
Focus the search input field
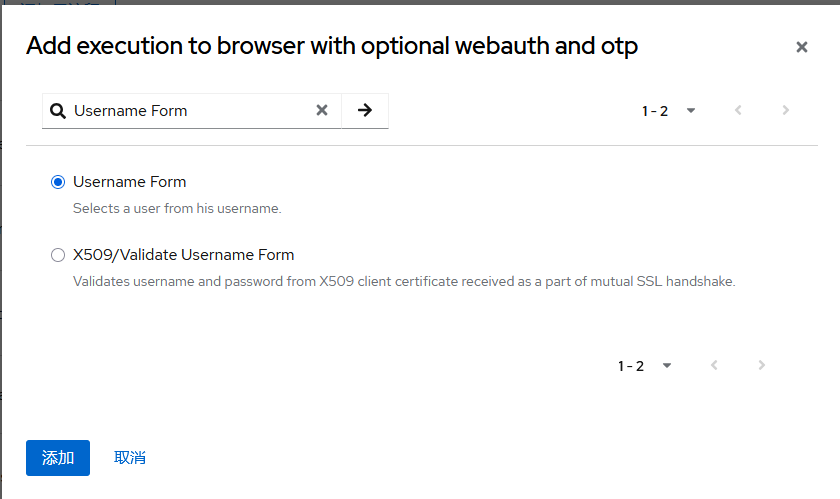190,111
